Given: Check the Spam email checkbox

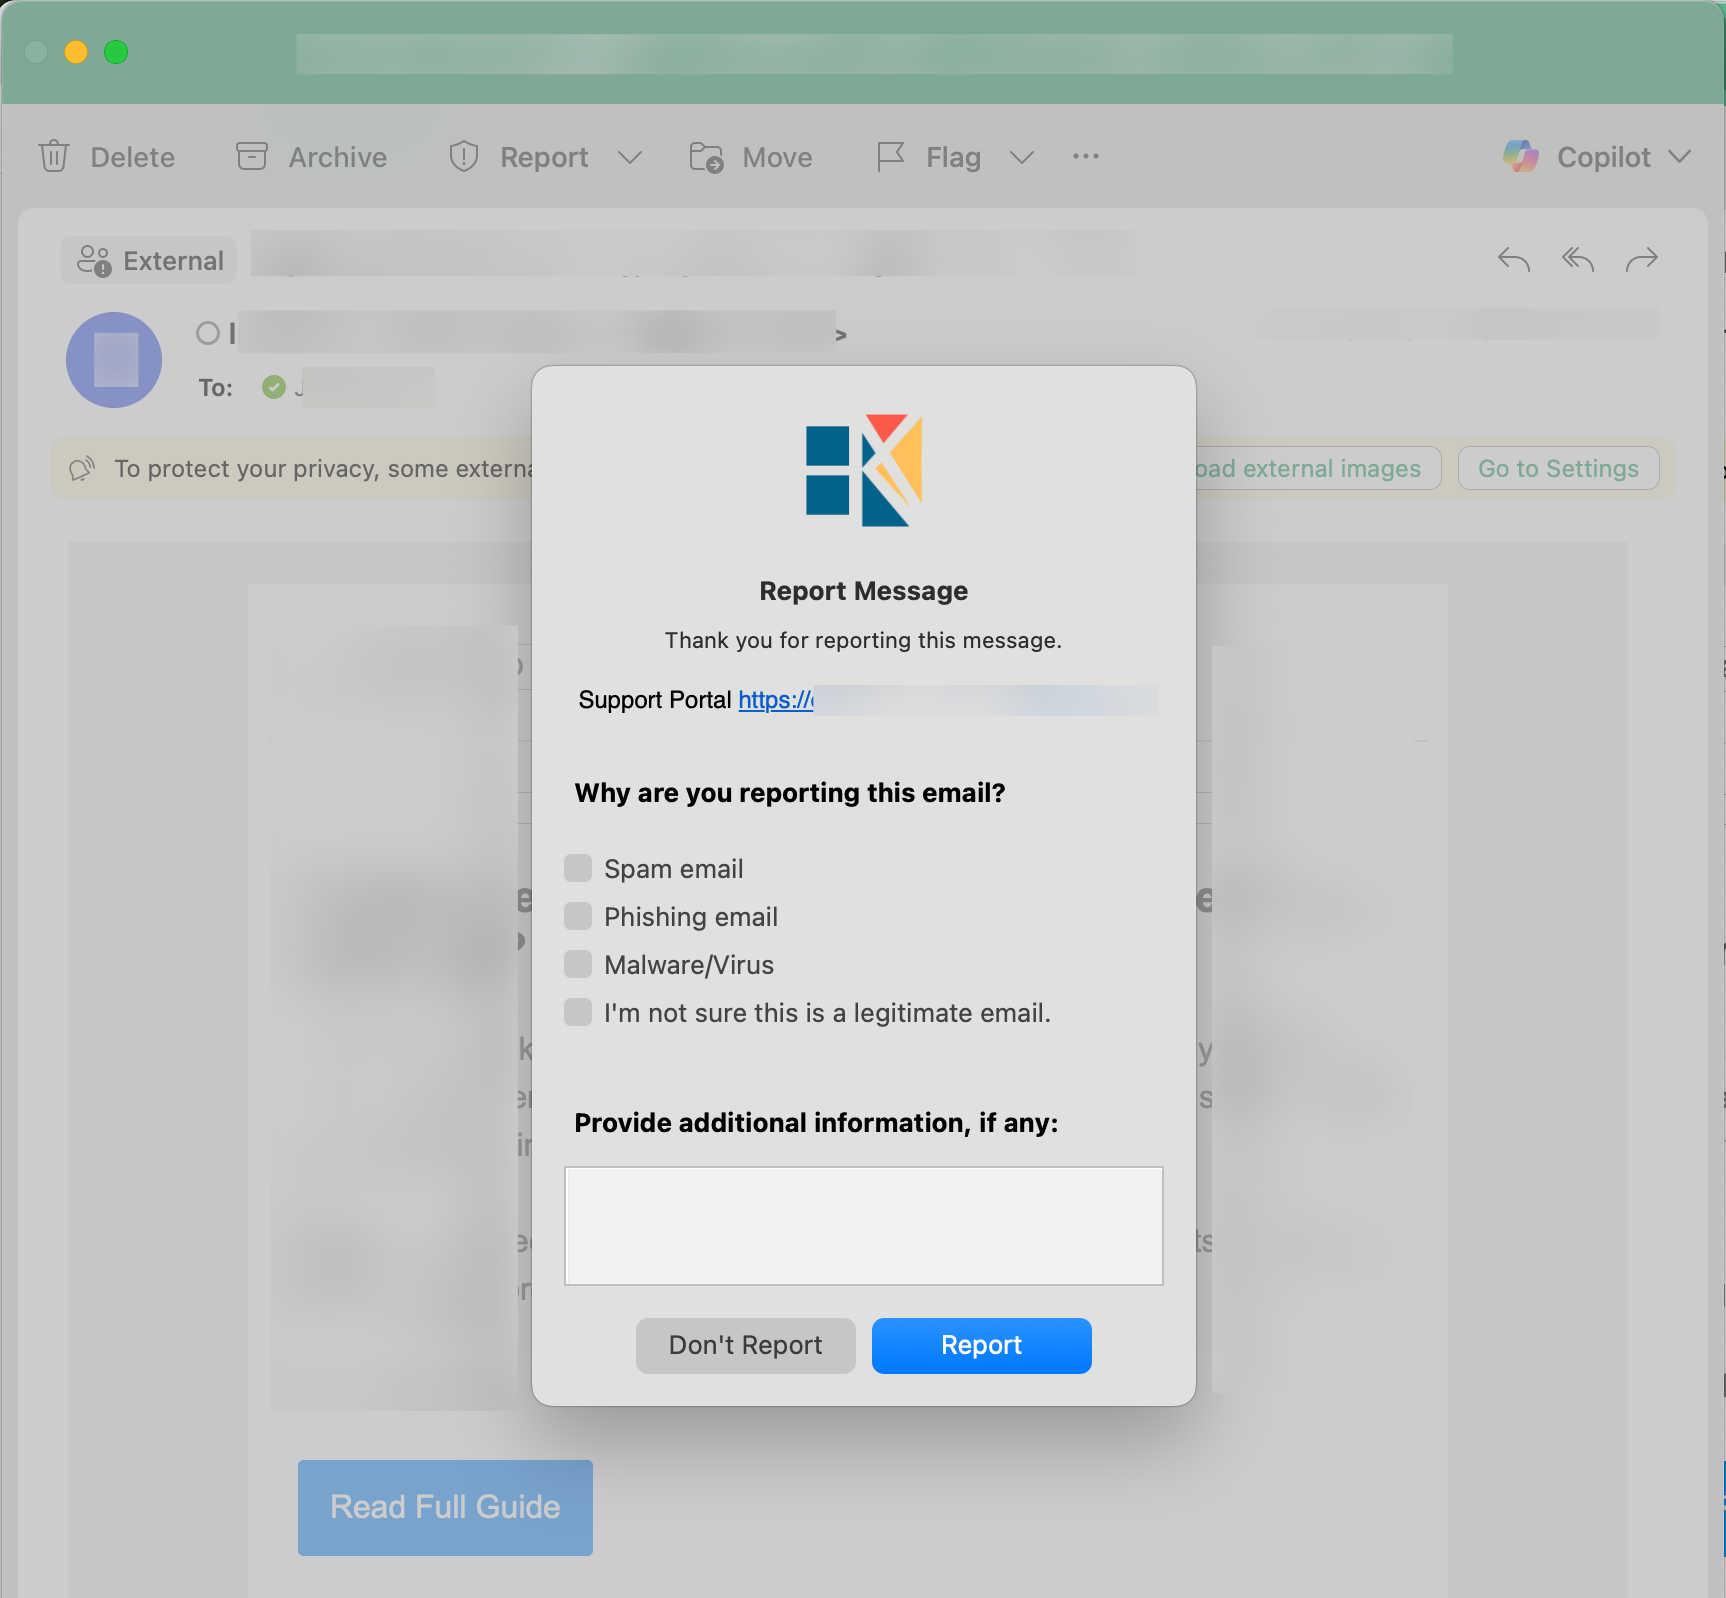Looking at the screenshot, I should tap(578, 868).
